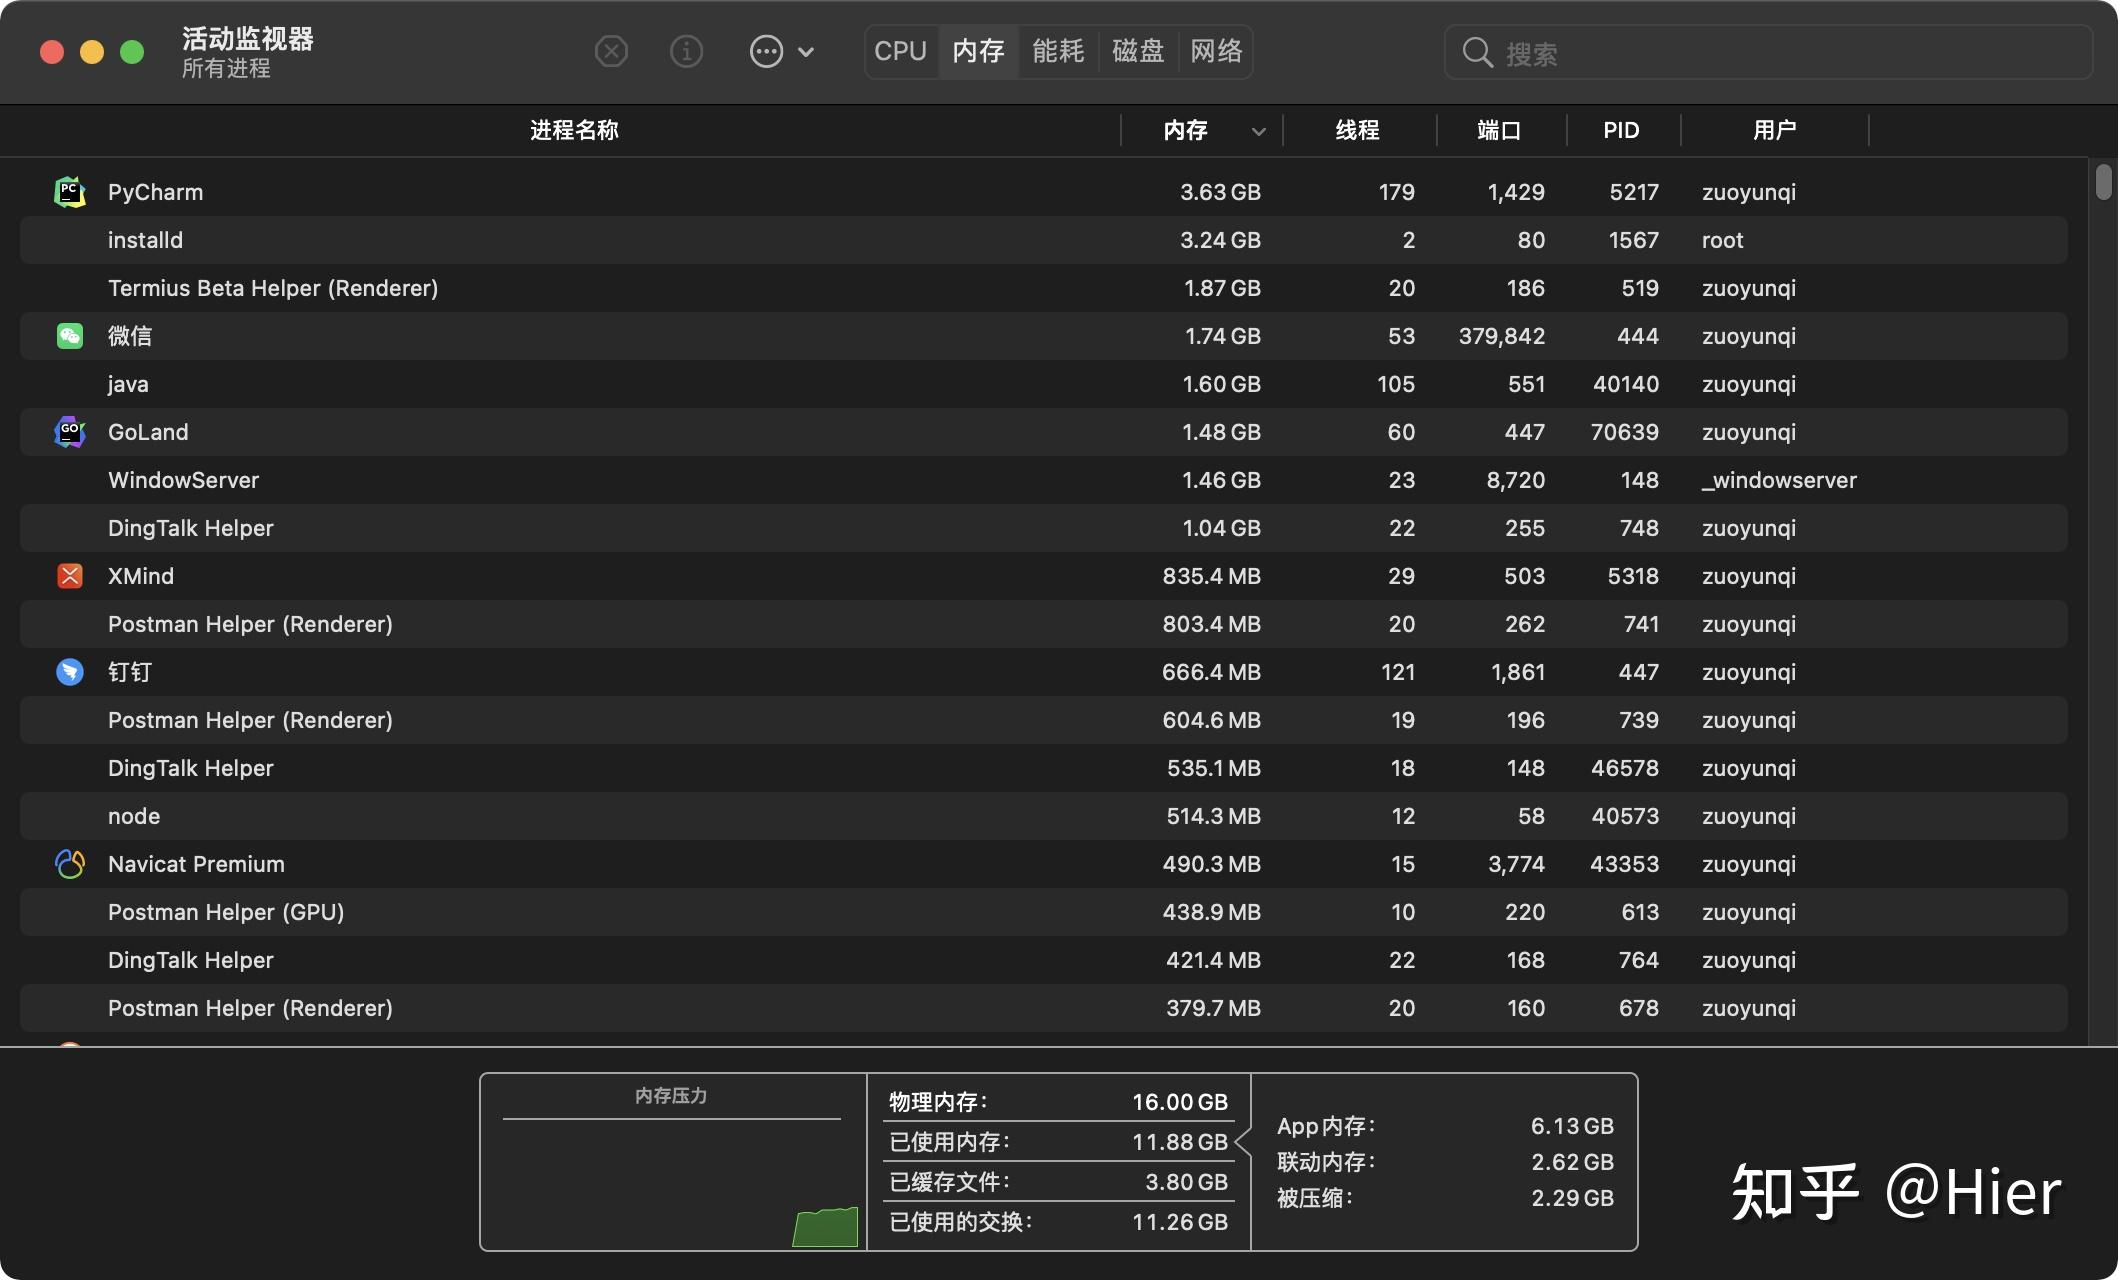This screenshot has height=1280, width=2118.
Task: Select Postman Helper (Renderer) row with PID 678
Action: [1043, 1008]
